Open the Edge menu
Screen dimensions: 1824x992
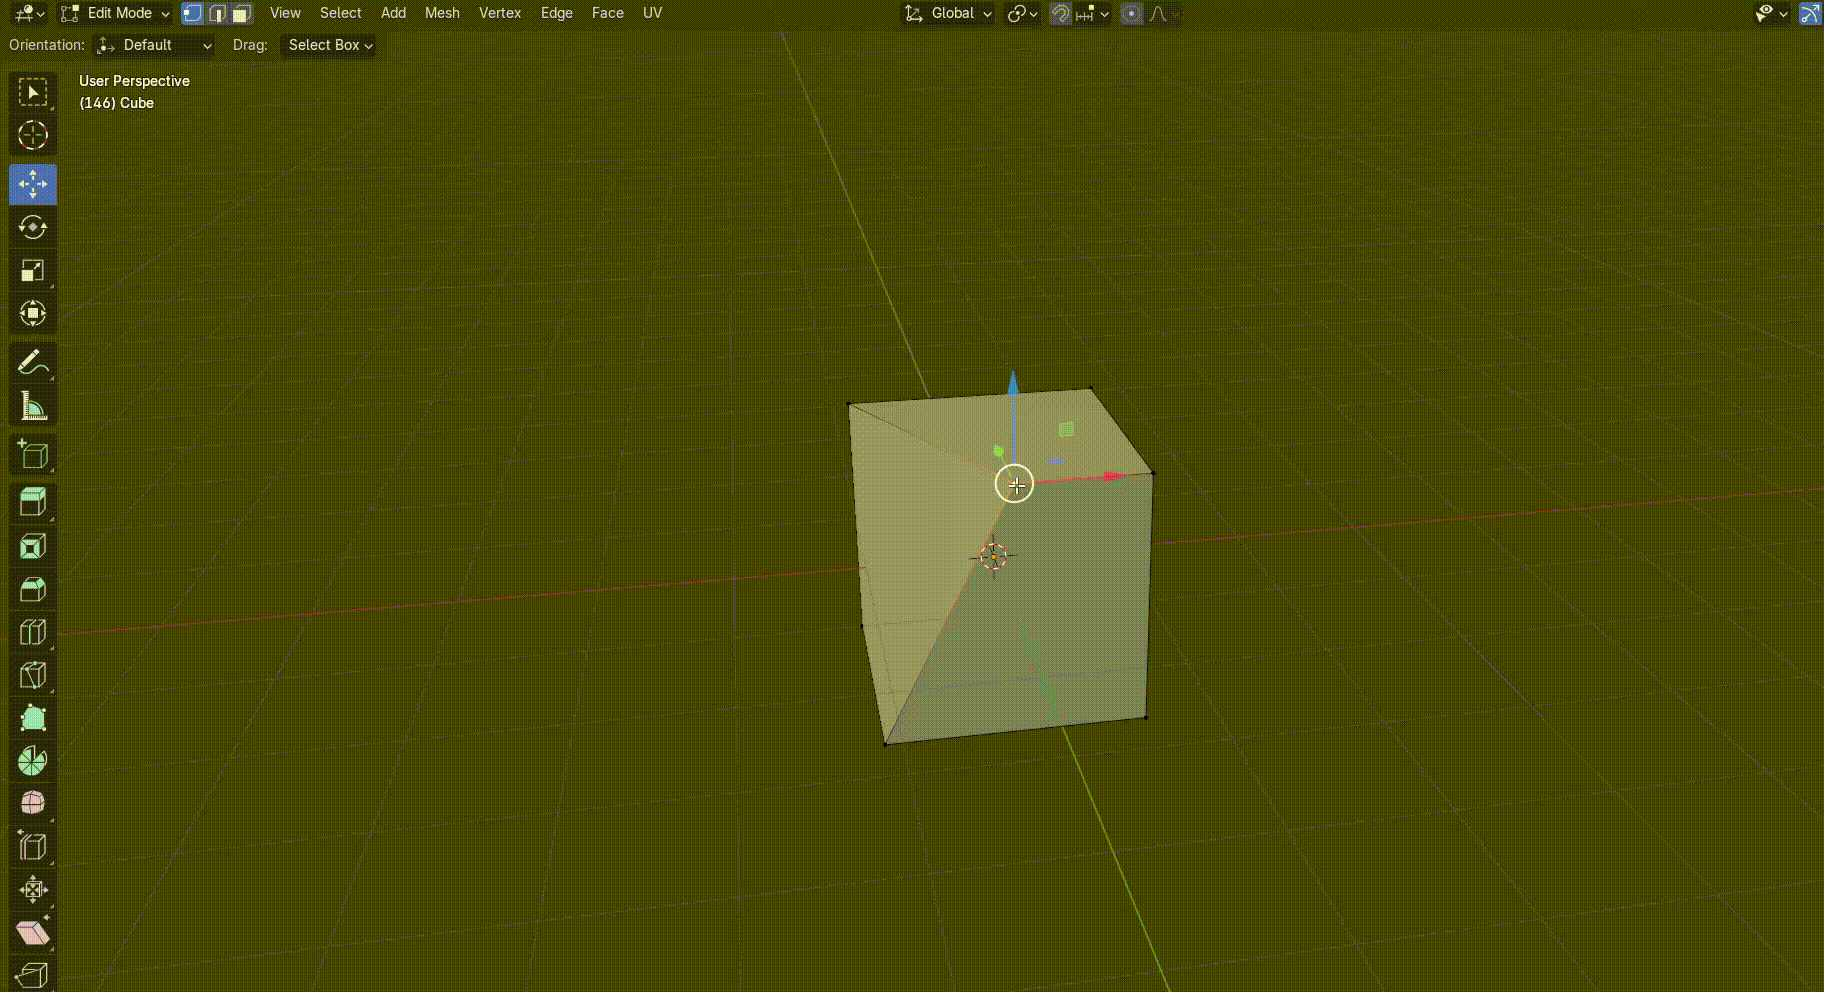tap(556, 13)
